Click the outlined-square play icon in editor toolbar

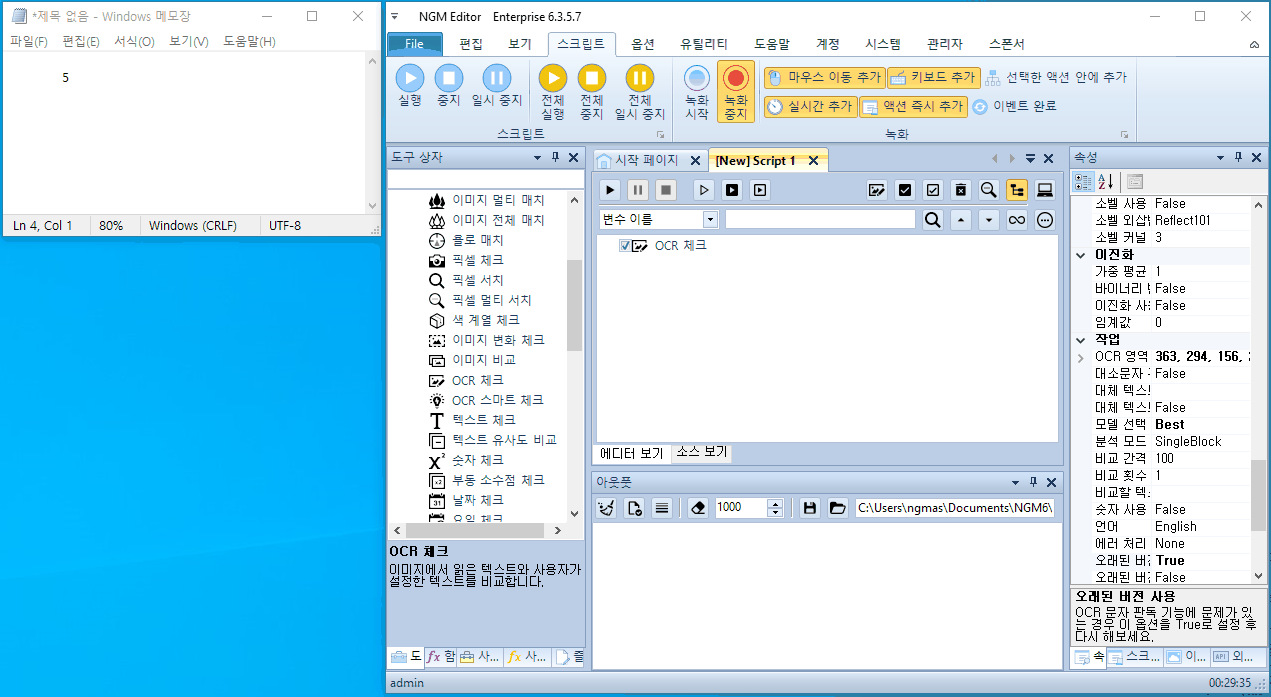[760, 190]
